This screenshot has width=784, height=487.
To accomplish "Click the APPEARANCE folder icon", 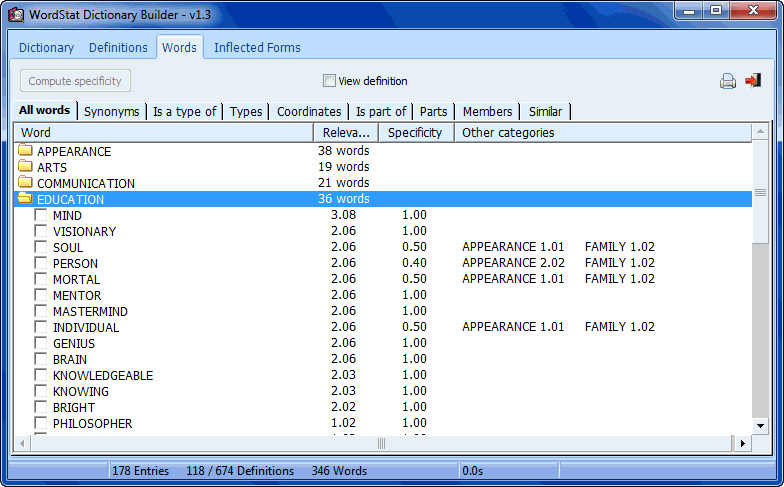I will pyautogui.click(x=25, y=151).
